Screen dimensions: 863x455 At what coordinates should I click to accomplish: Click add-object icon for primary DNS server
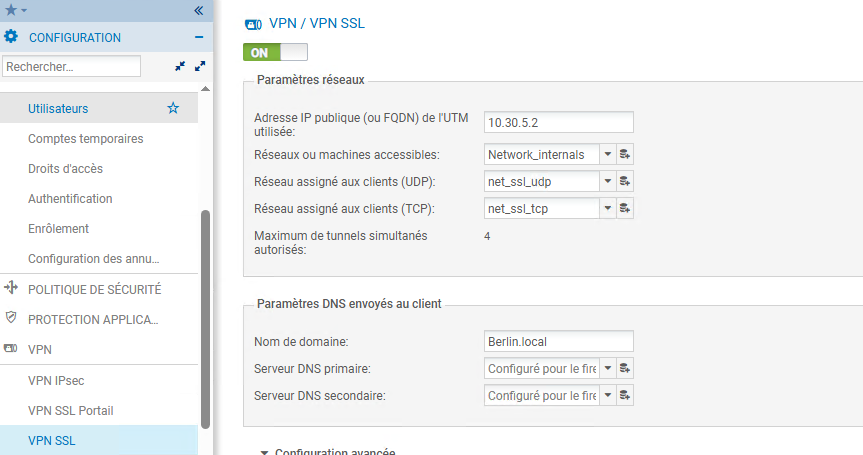(x=626, y=368)
